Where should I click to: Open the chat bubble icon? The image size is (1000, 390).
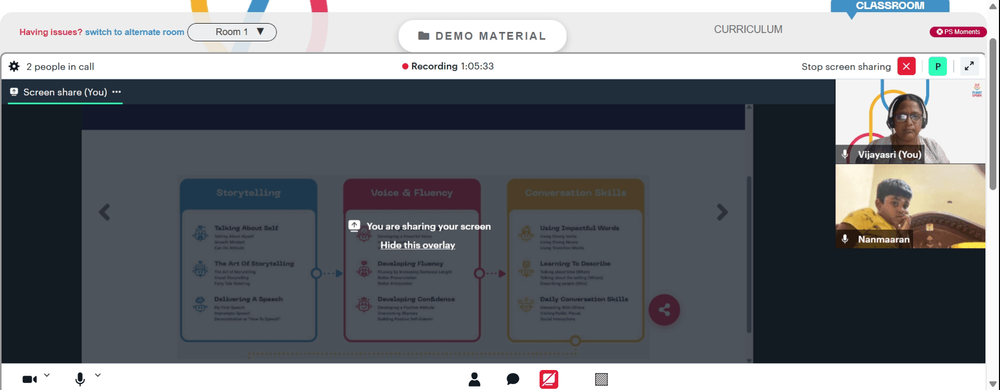tap(513, 380)
